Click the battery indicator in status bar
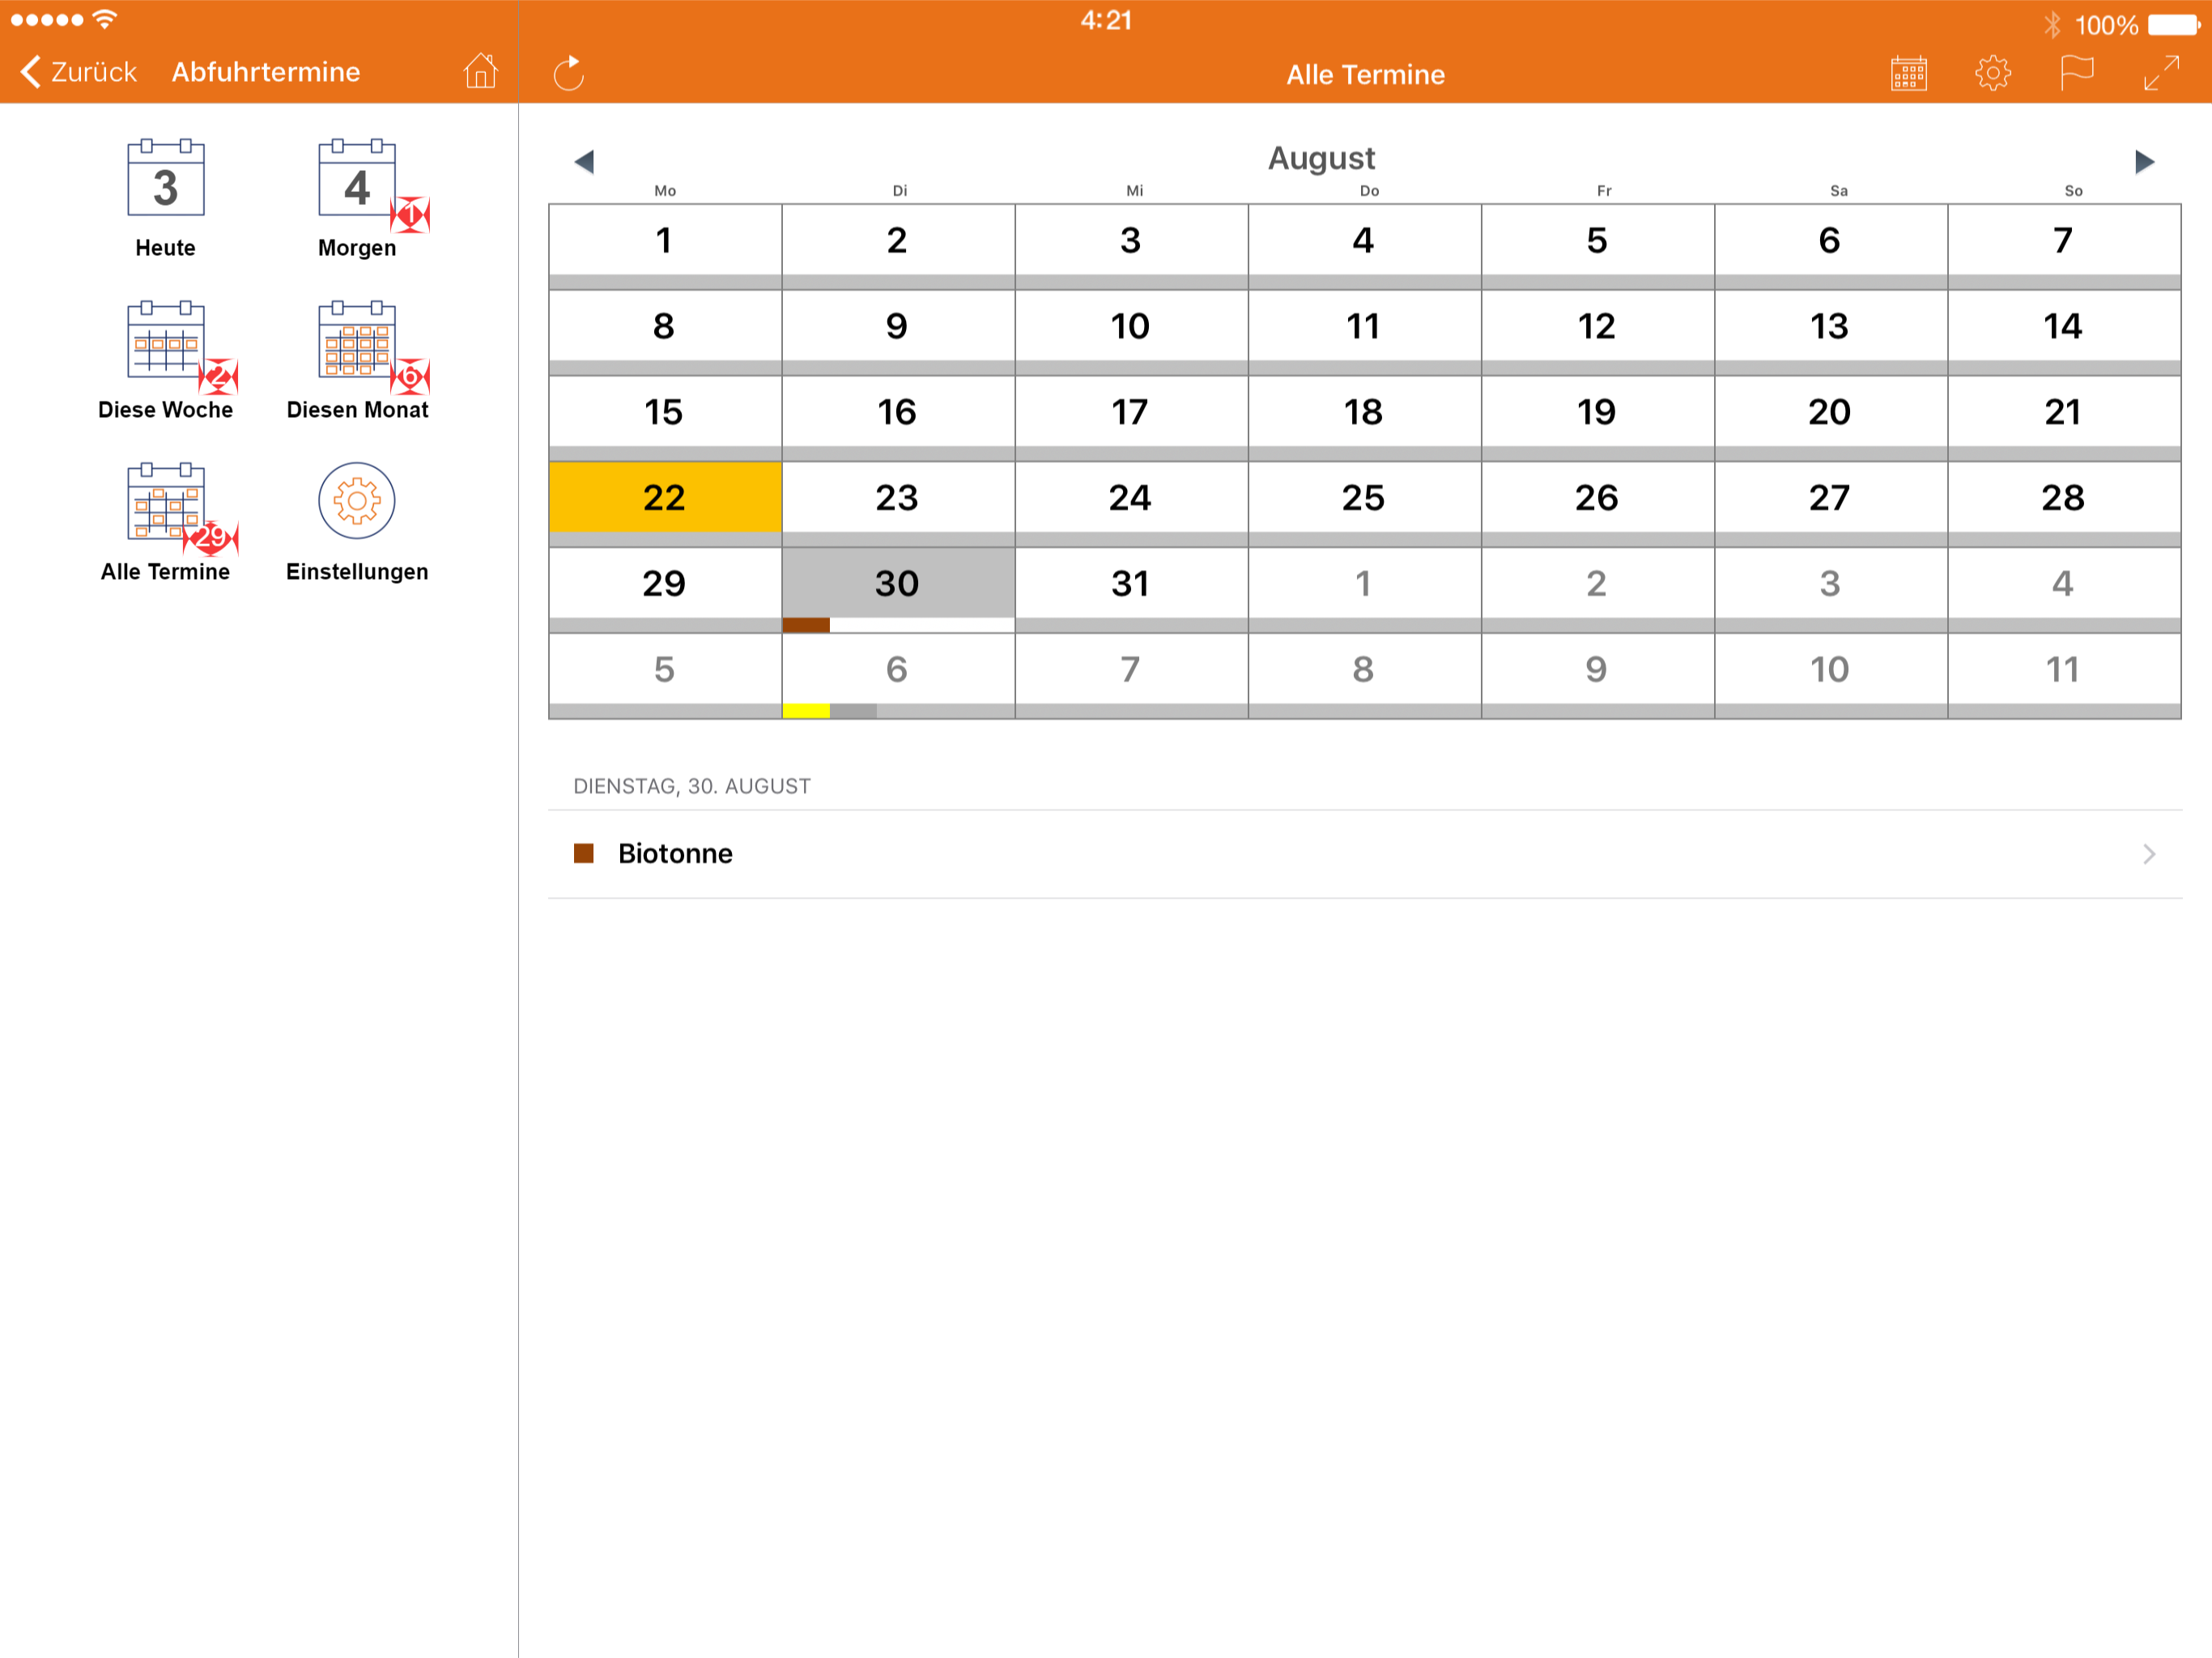2212x1658 pixels. [2175, 24]
